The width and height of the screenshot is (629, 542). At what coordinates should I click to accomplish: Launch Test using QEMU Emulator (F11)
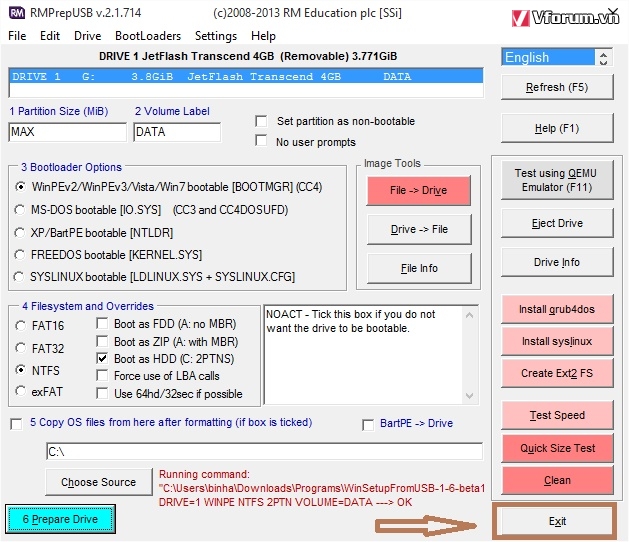557,180
